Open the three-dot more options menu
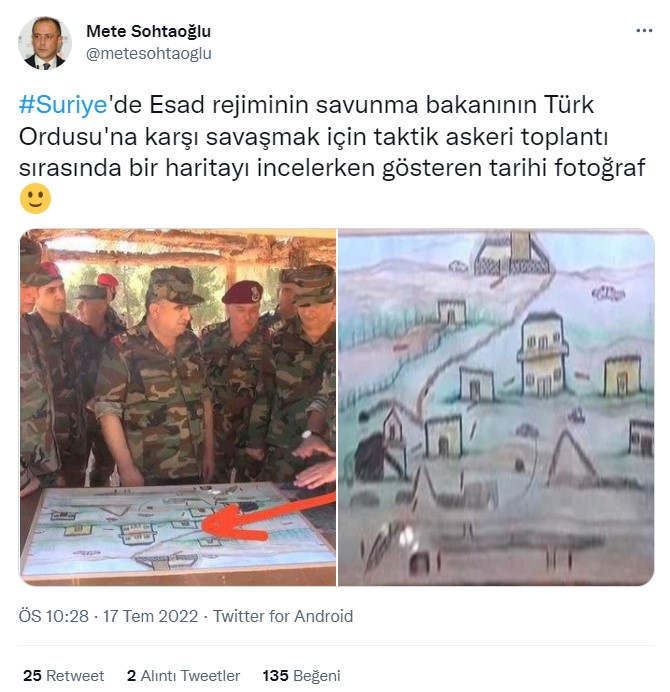 point(644,30)
